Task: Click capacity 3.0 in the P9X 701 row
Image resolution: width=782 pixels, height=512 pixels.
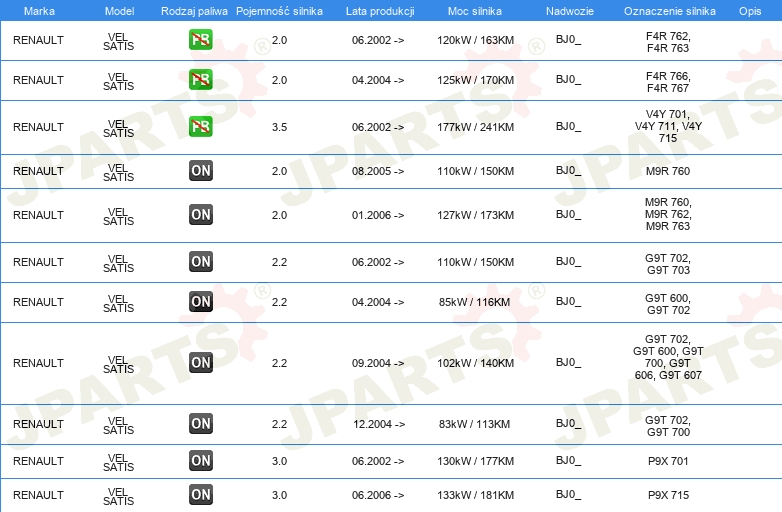Action: coord(279,461)
